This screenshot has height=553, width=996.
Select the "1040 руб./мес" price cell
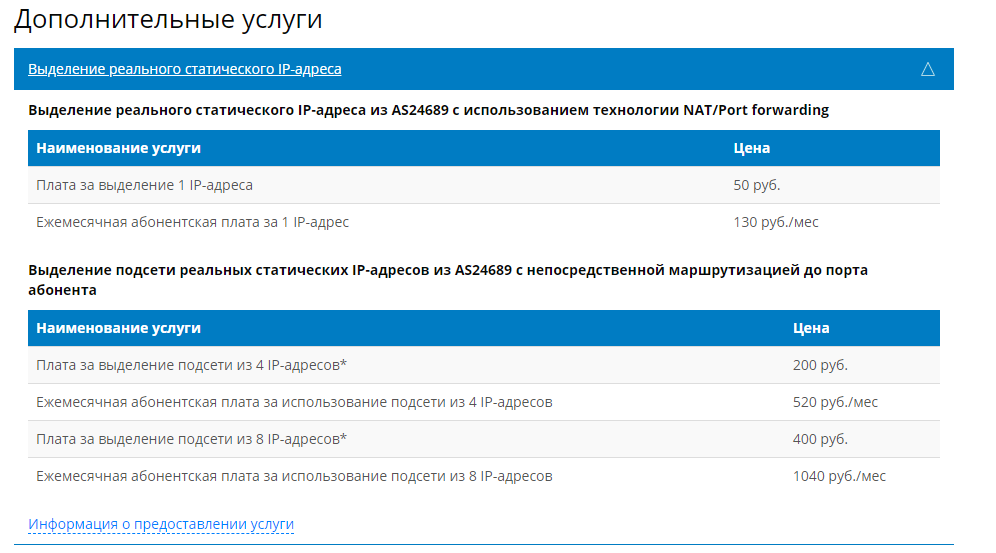point(839,476)
